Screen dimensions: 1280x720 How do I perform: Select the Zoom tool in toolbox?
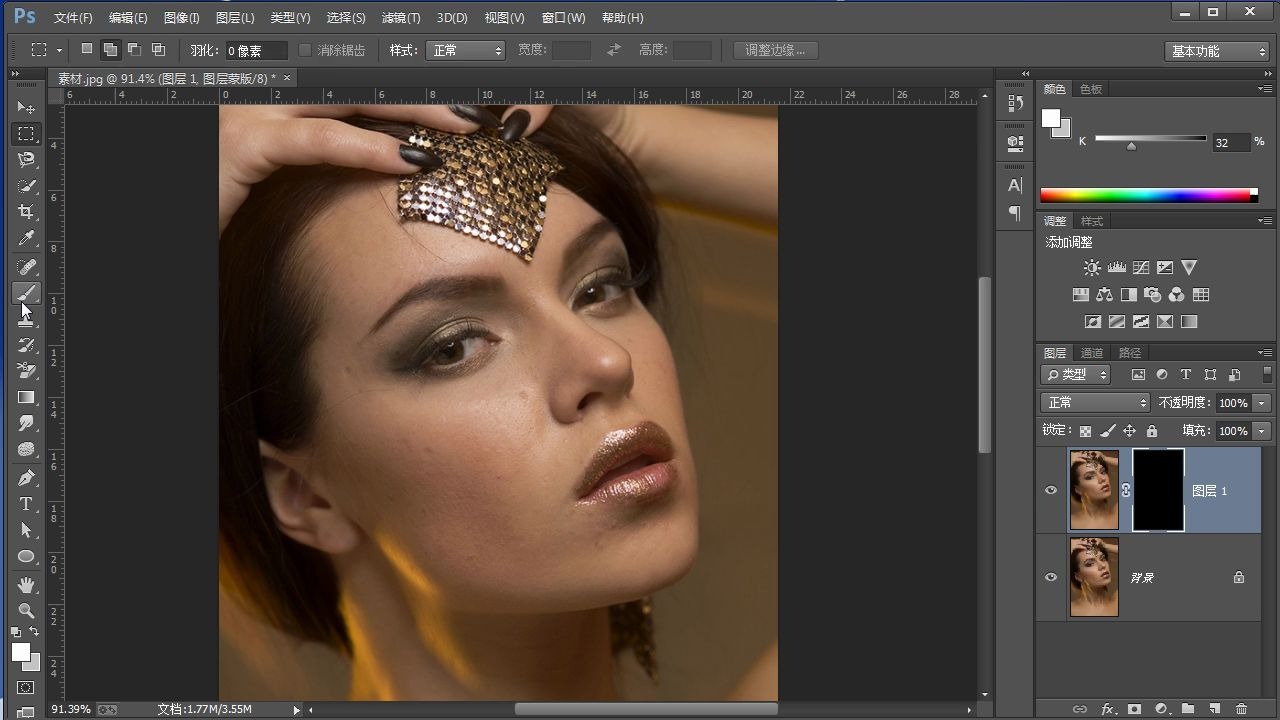click(26, 610)
